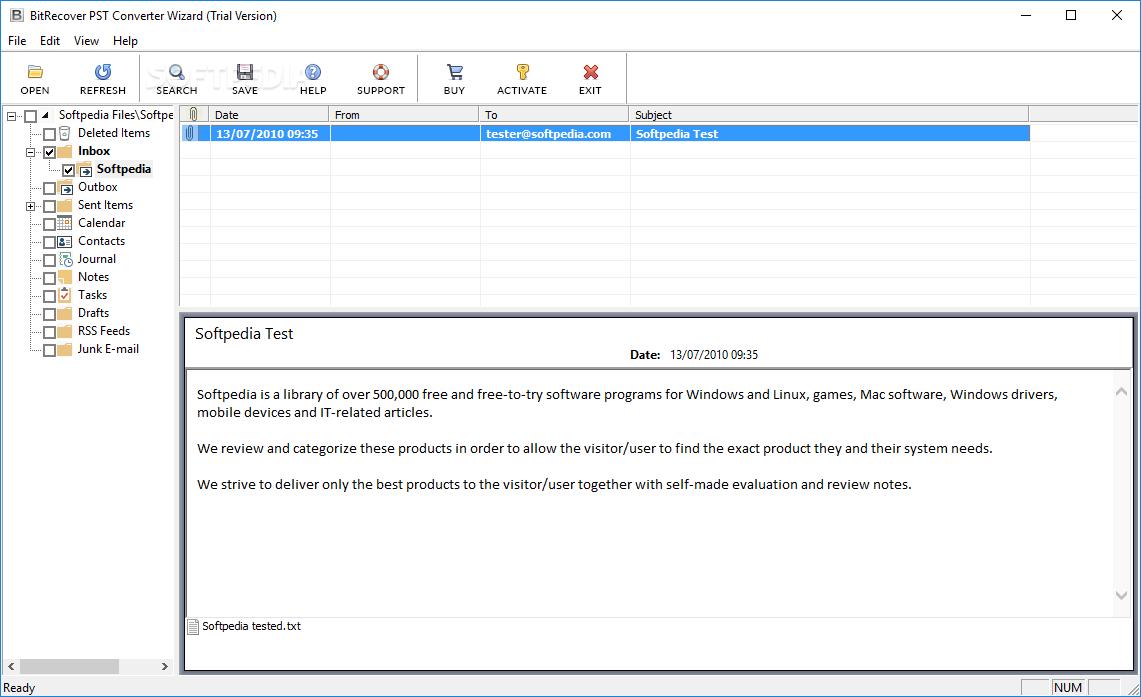Click the Calendar icon in tree
Screen dimensions: 1141x697
(65, 223)
